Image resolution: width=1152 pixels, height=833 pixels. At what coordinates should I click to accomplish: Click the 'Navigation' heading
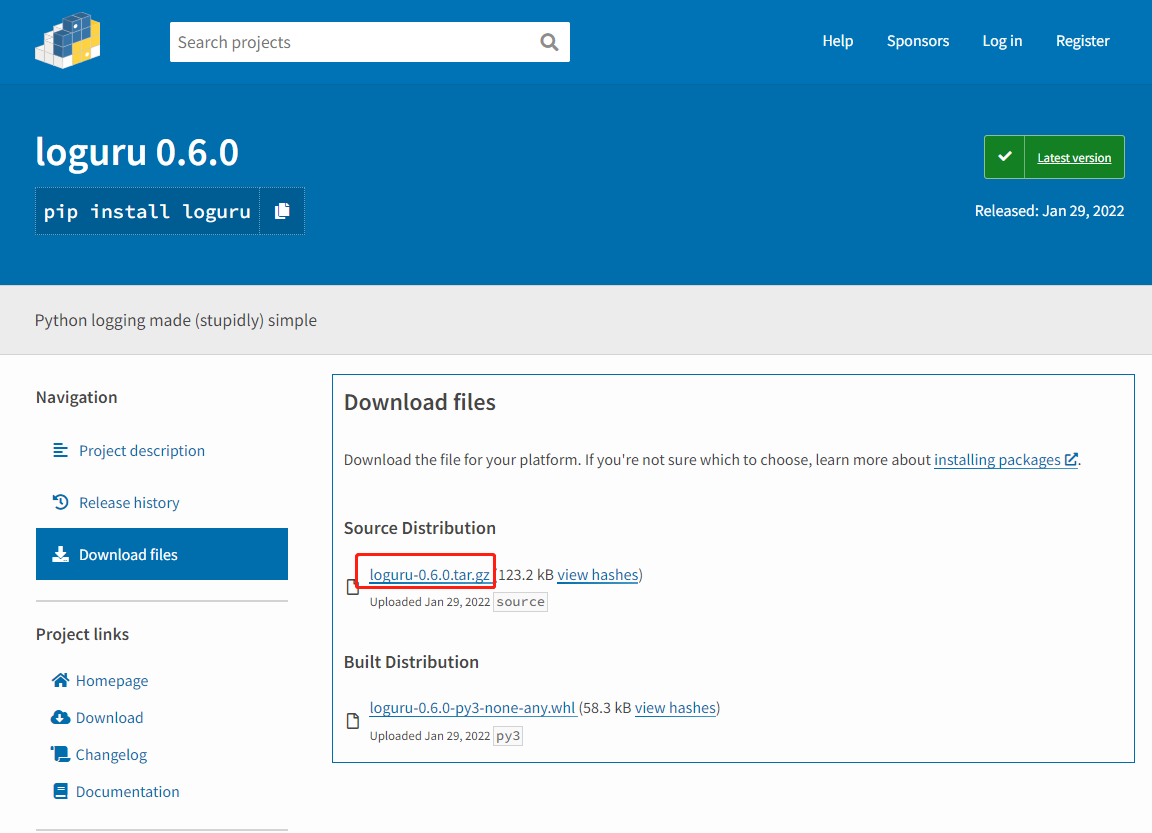pos(76,397)
